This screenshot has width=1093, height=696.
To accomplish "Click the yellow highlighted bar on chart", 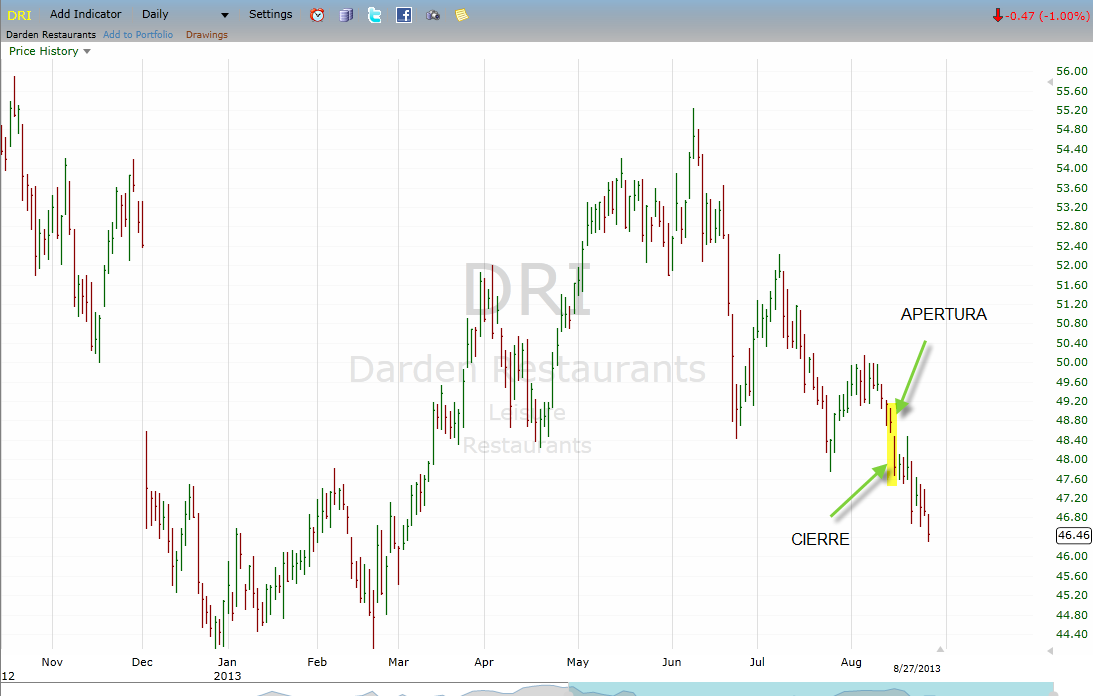I will click(893, 445).
